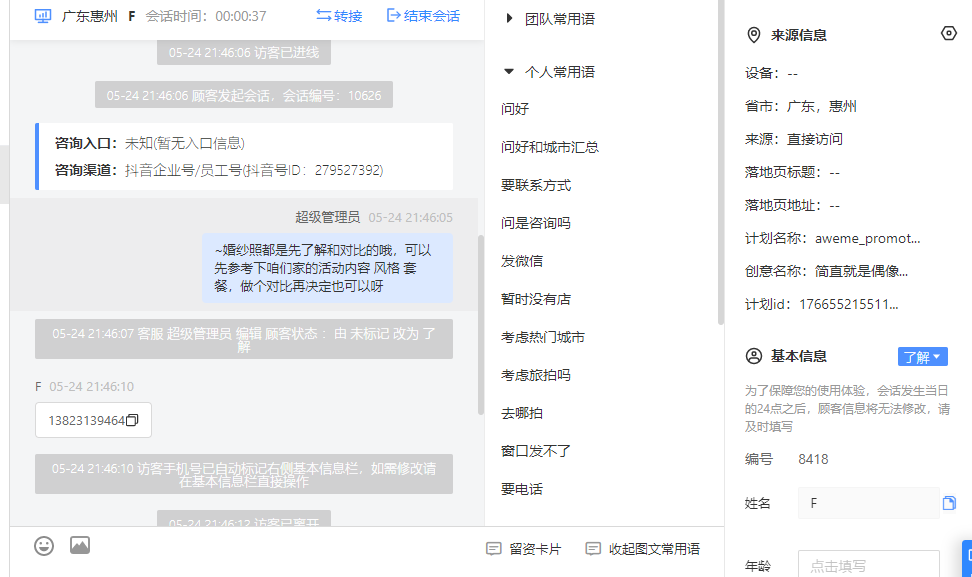
Task: Select the 暂时没有店 quick phrase
Action: click(536, 299)
